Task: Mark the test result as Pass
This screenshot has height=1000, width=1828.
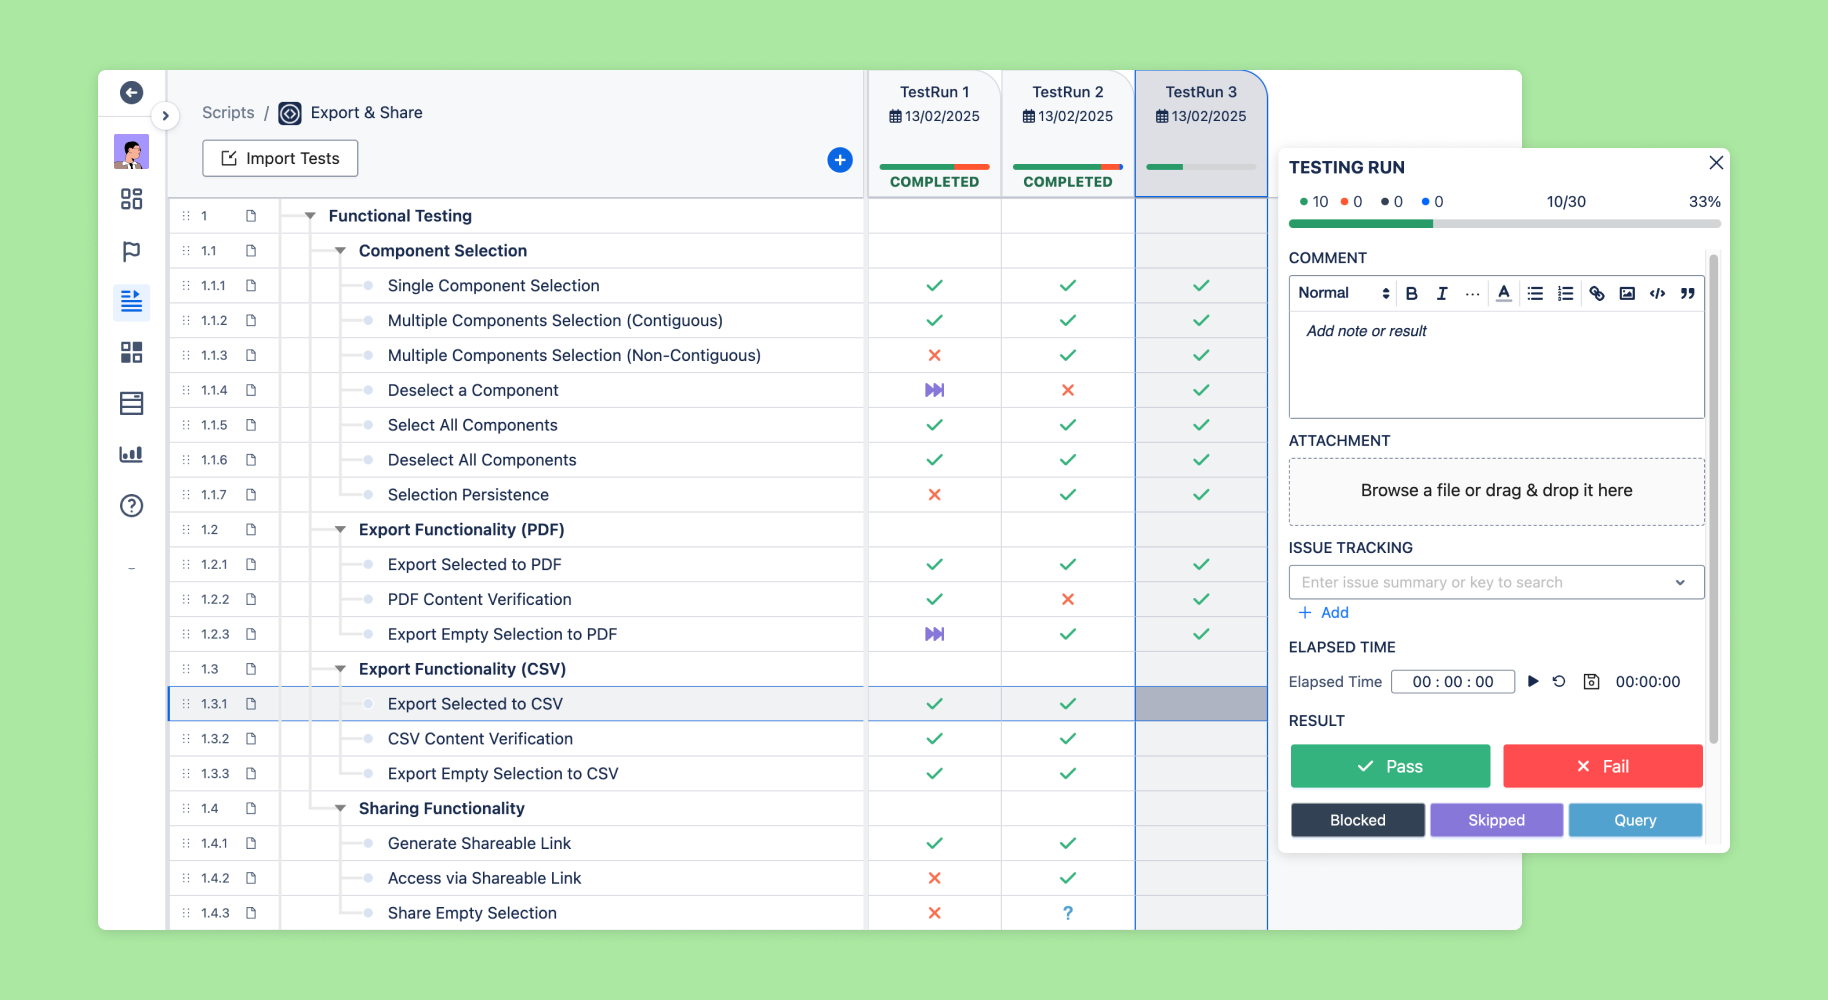Action: point(1390,766)
